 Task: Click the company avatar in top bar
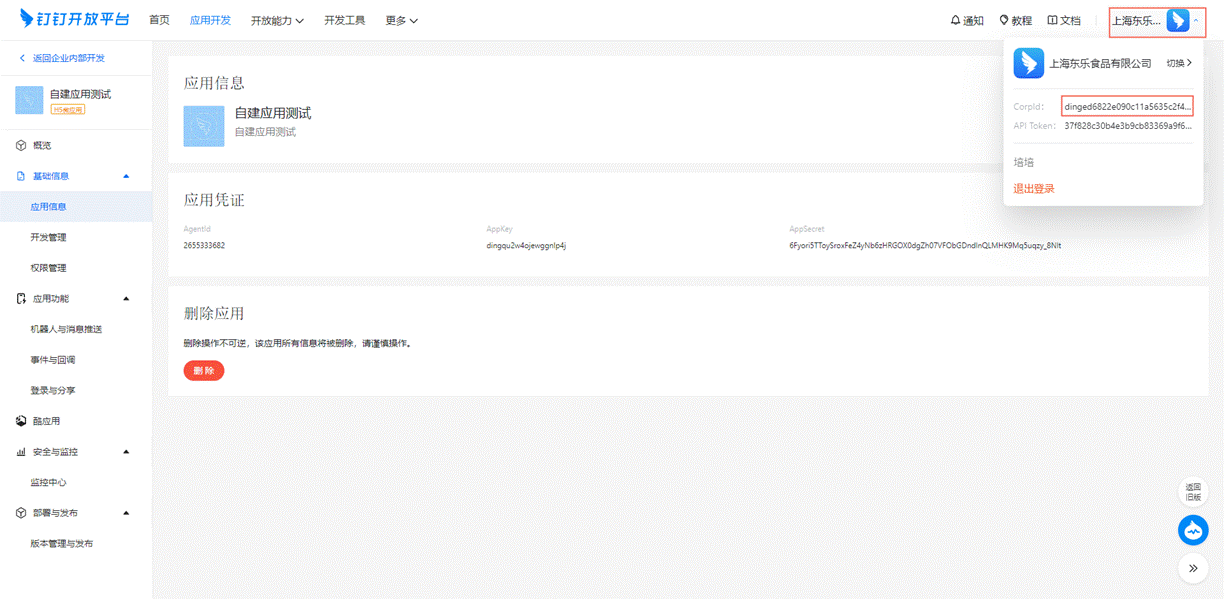tap(1177, 20)
